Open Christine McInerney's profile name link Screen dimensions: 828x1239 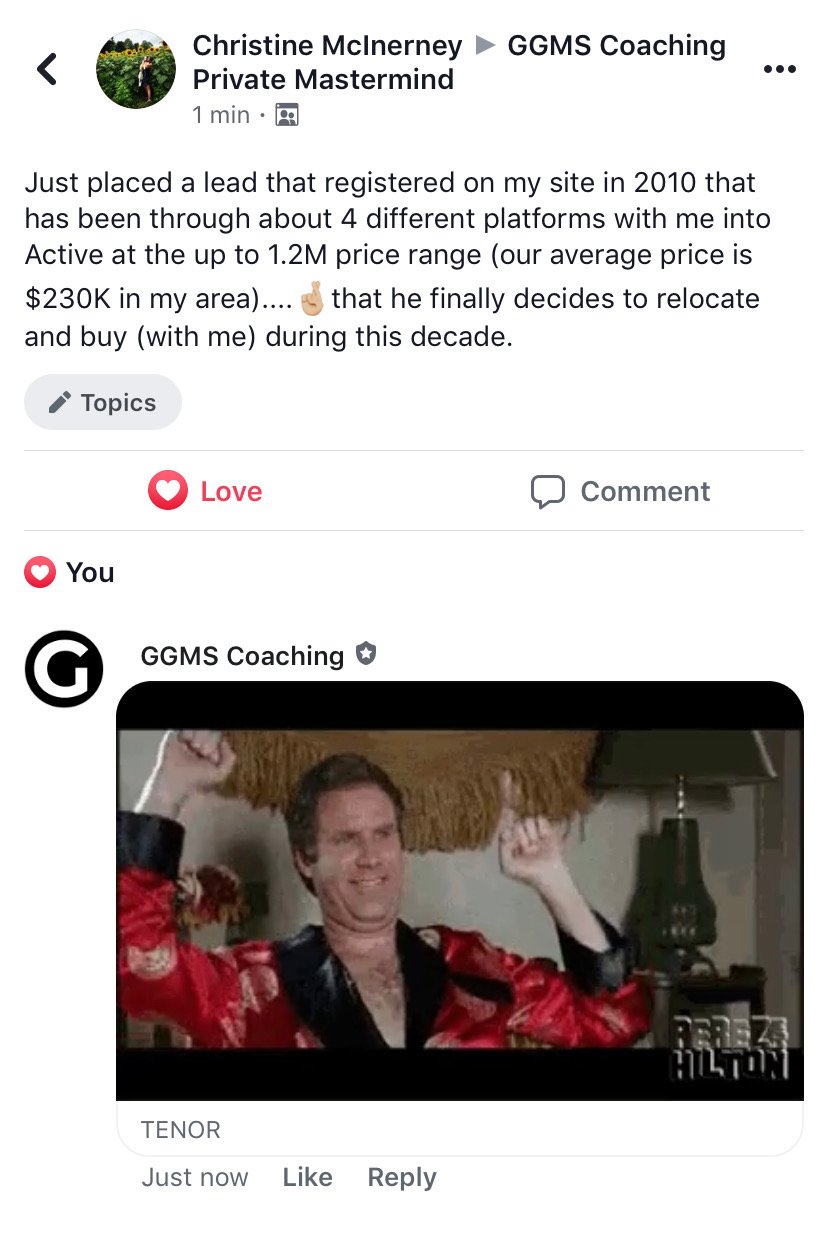[x=327, y=45]
